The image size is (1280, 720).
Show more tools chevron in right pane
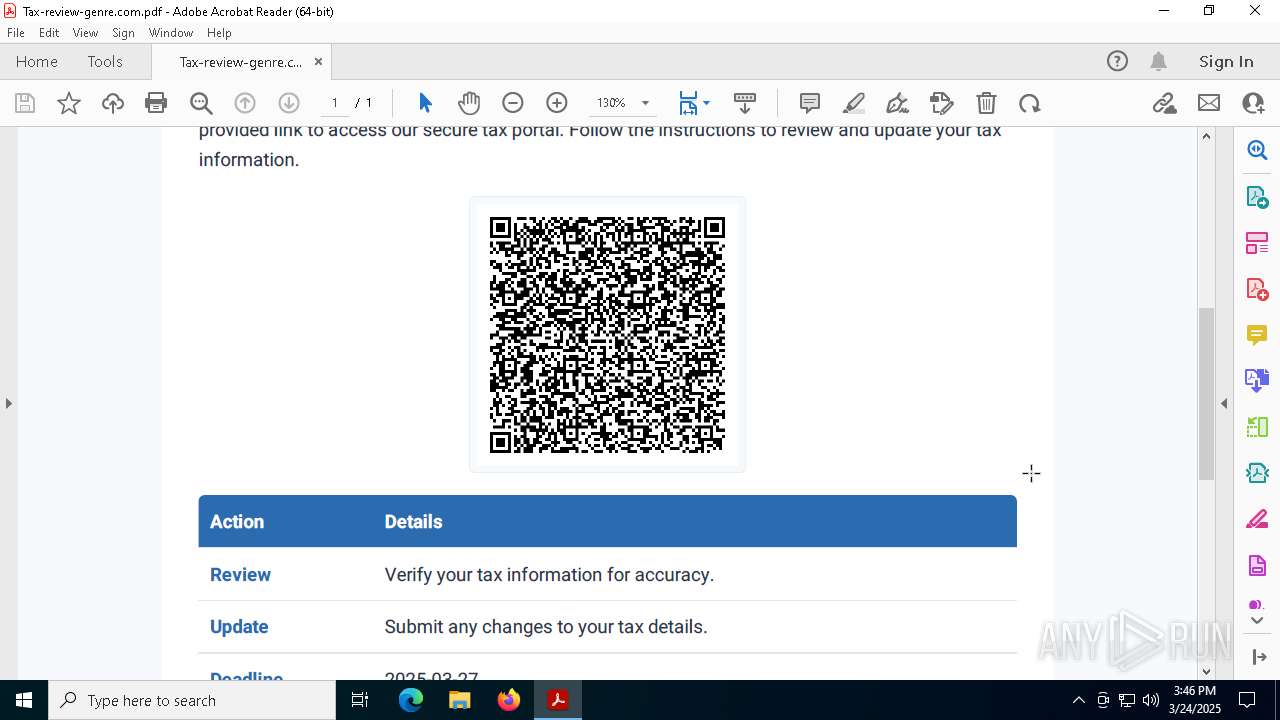pos(1257,621)
